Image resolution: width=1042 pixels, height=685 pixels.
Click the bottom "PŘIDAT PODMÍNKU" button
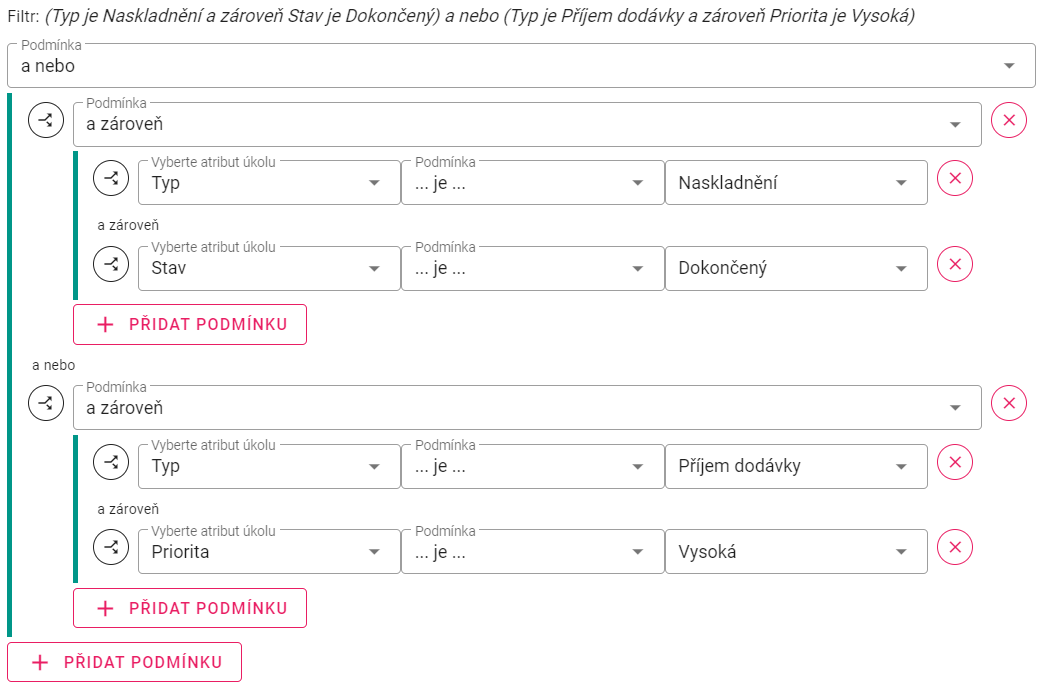click(124, 661)
